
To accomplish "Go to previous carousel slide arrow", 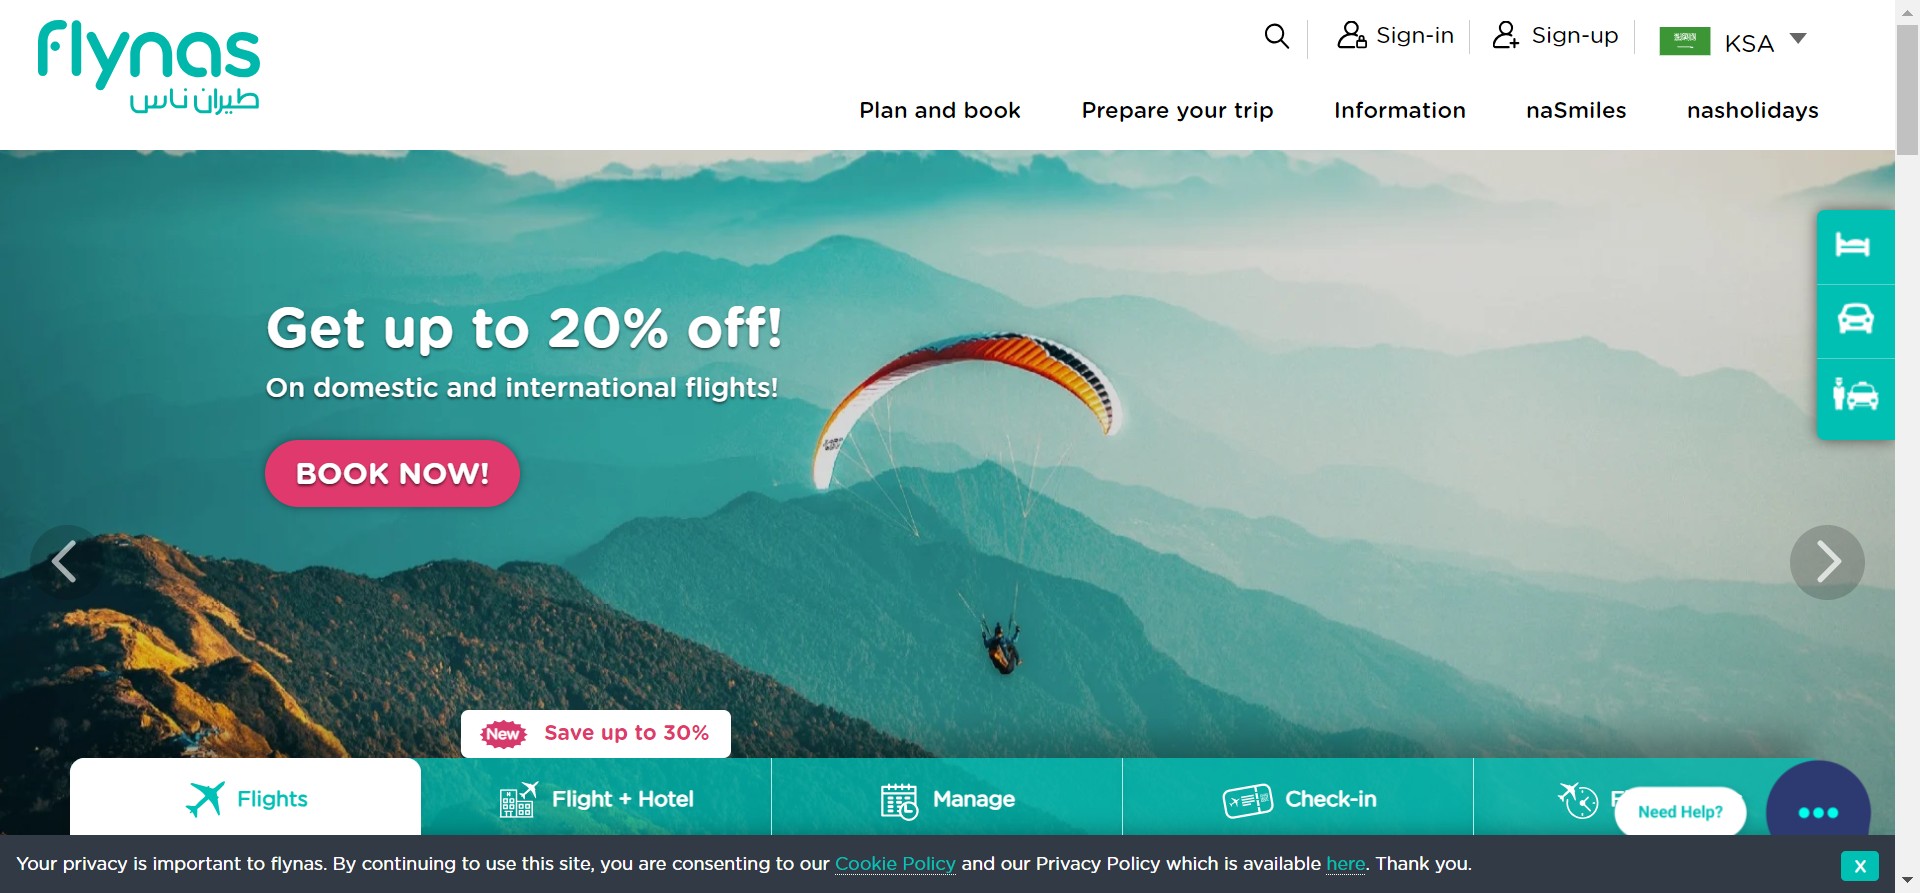I will (66, 562).
